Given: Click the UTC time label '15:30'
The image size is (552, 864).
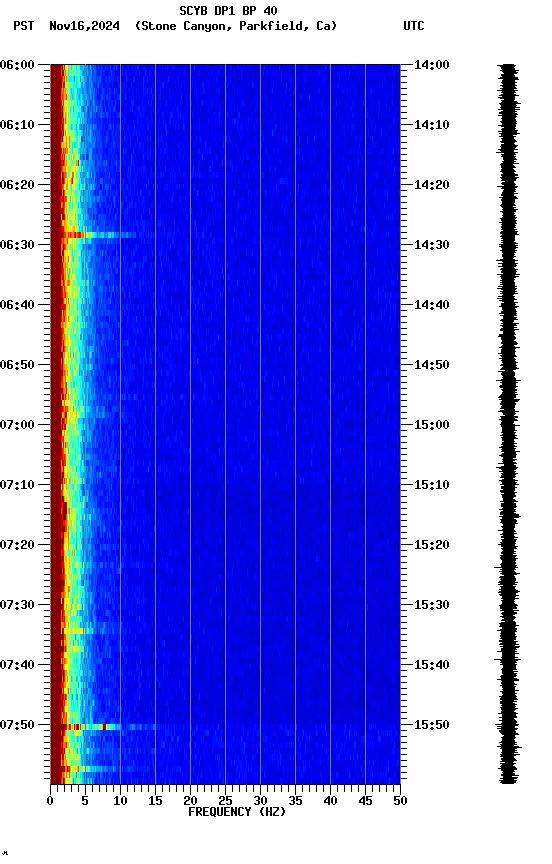Looking at the screenshot, I should (x=432, y=605).
